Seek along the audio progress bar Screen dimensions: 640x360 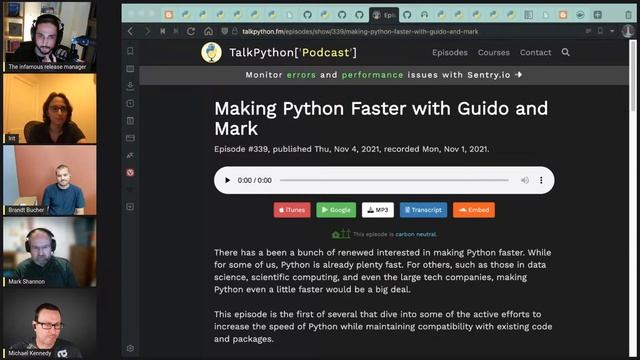pos(394,180)
